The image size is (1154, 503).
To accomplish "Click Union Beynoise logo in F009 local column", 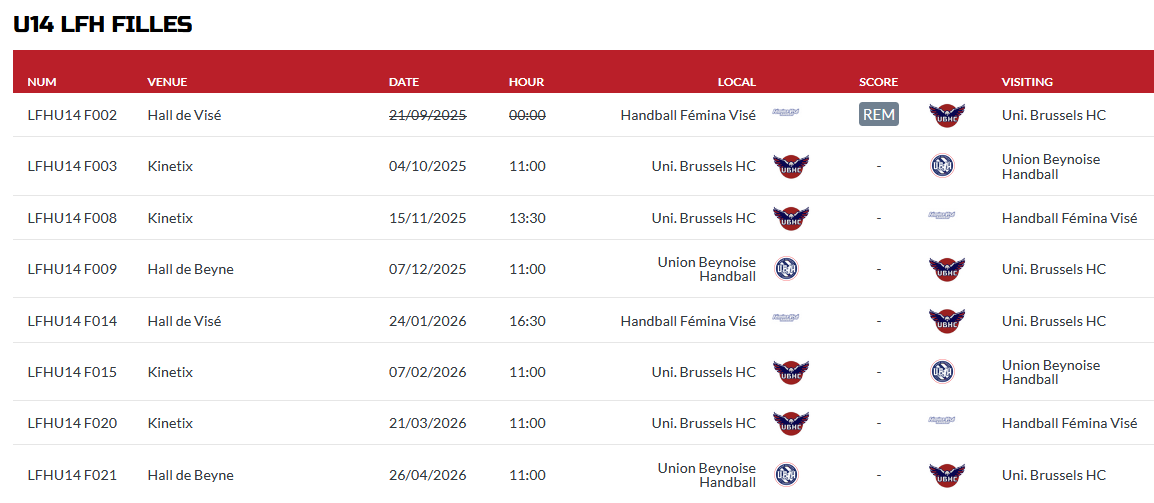I will click(787, 269).
